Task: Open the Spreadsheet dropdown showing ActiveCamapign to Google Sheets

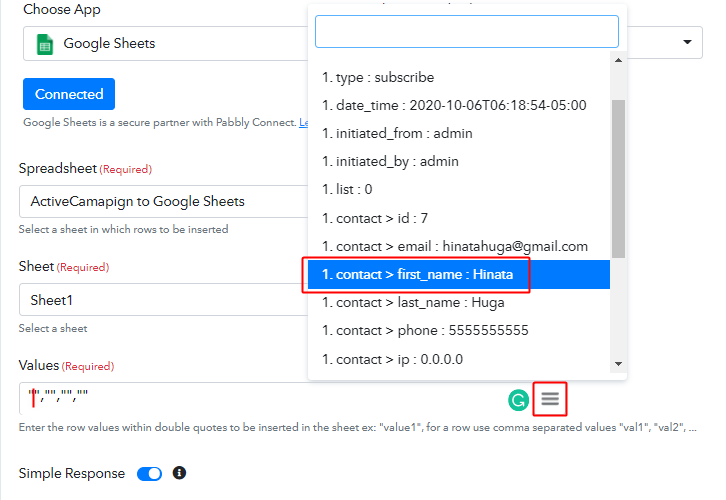Action: pyautogui.click(x=163, y=201)
